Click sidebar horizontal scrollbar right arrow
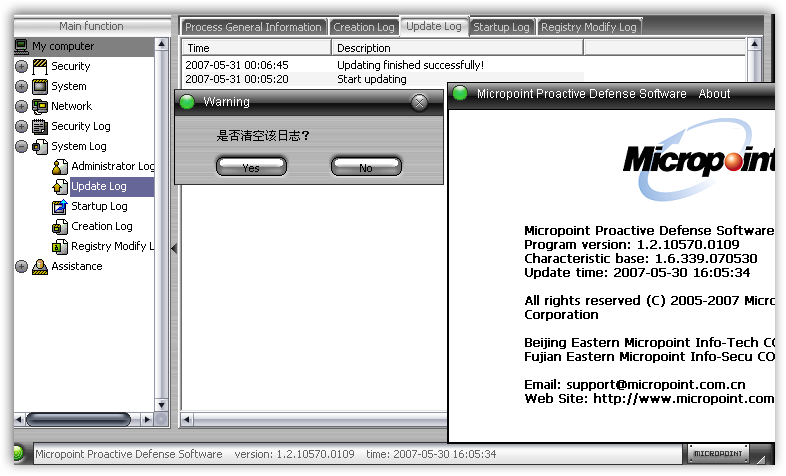The height and width of the screenshot is (476, 786). pos(147,419)
